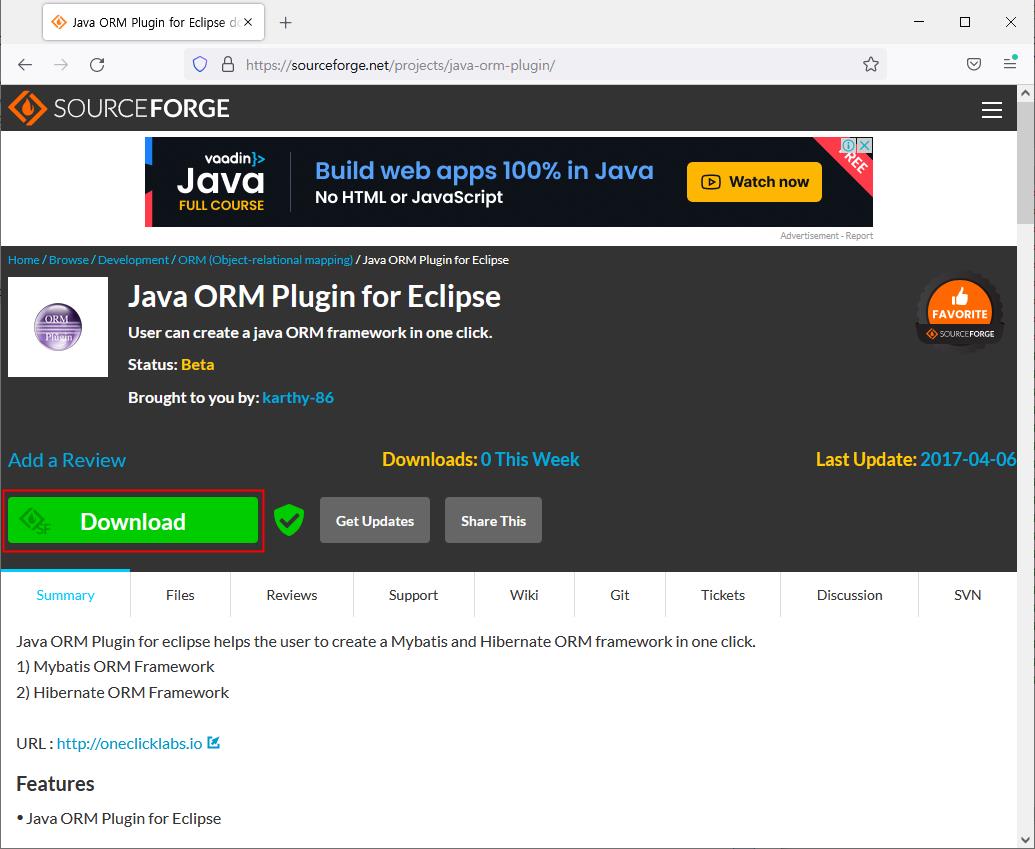Viewport: 1035px width, 849px height.
Task: Click the 0 This Week downloads link
Action: (530, 459)
